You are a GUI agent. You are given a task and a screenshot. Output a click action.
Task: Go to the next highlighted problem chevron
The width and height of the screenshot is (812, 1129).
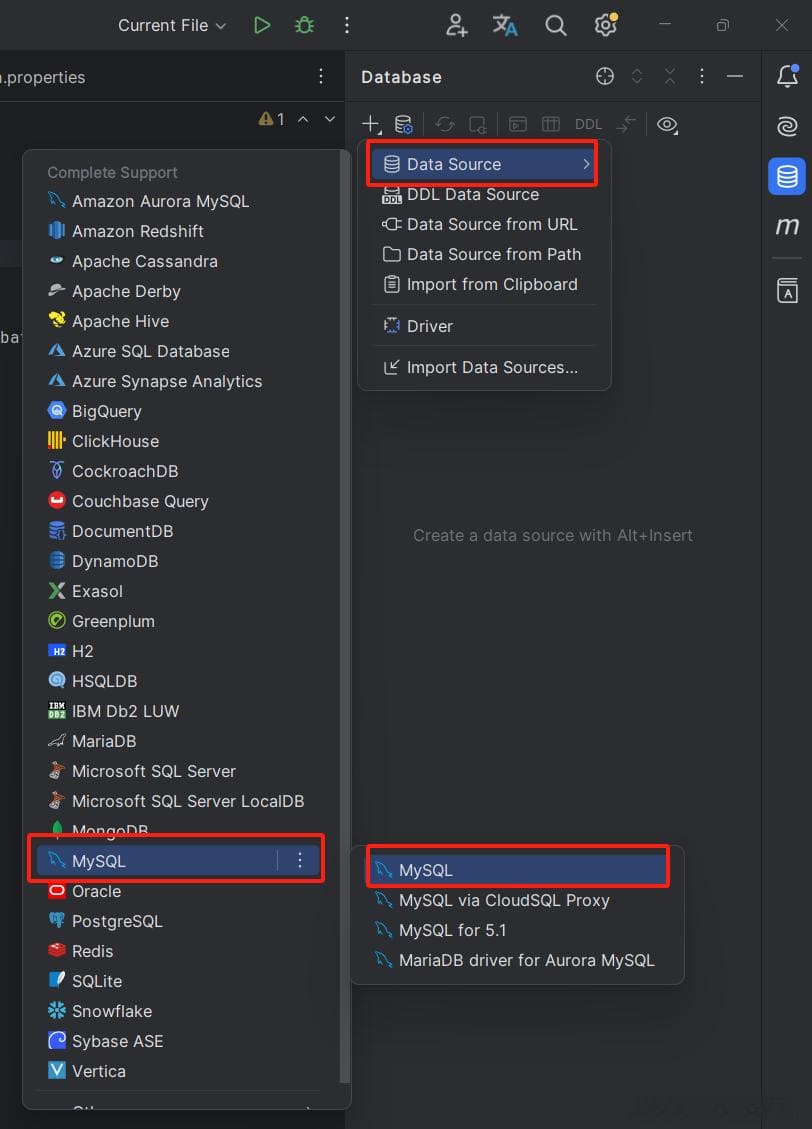click(330, 119)
